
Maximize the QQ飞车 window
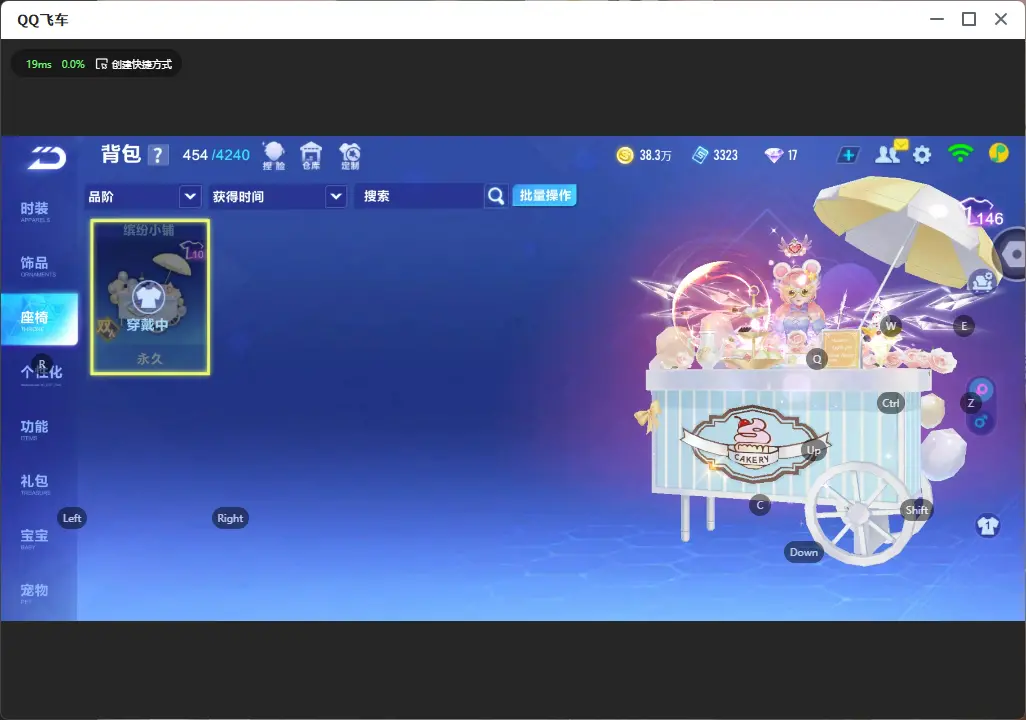coord(969,20)
